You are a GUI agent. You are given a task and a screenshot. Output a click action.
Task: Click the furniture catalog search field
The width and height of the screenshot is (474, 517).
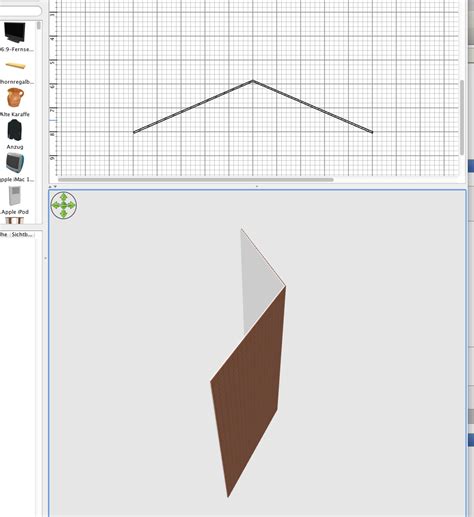click(x=20, y=11)
